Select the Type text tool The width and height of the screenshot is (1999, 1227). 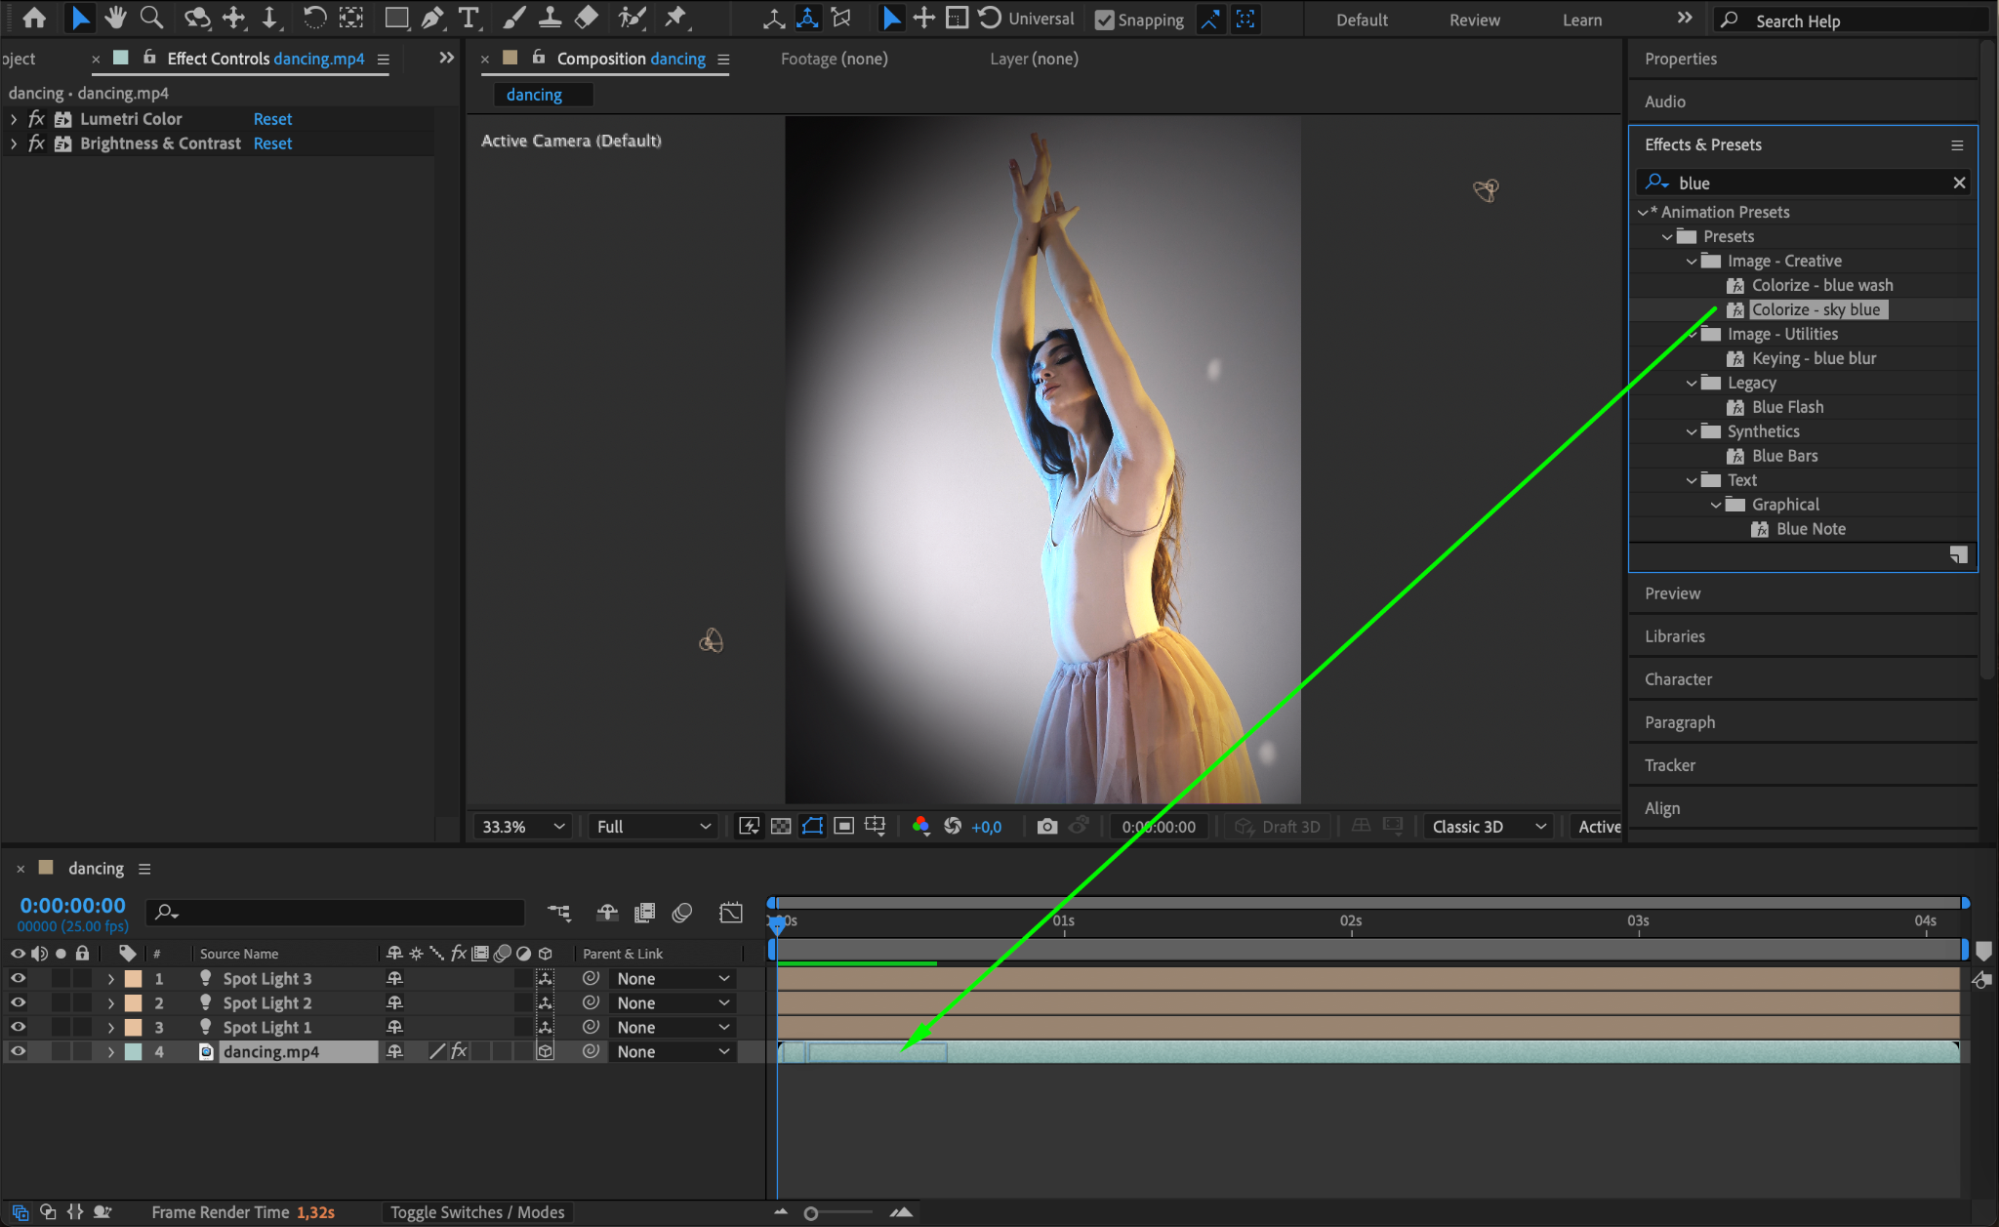tap(467, 17)
